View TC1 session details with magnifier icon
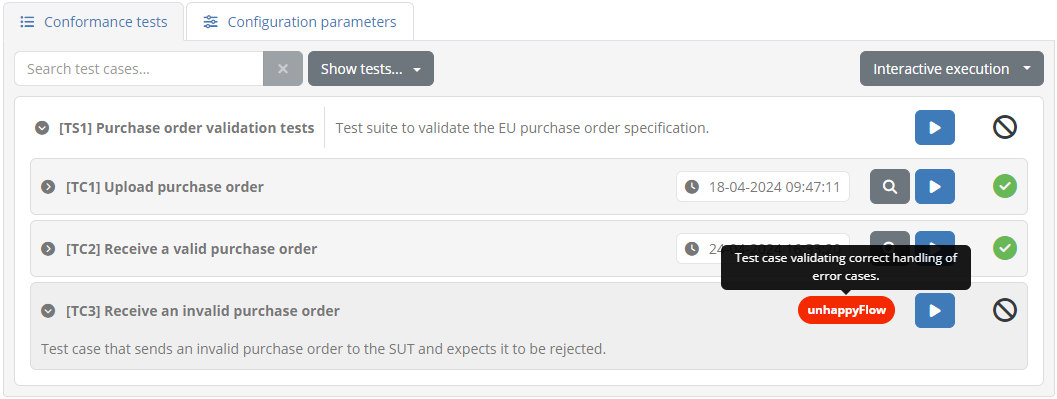Screen dimensions: 1057x399 tap(890, 187)
